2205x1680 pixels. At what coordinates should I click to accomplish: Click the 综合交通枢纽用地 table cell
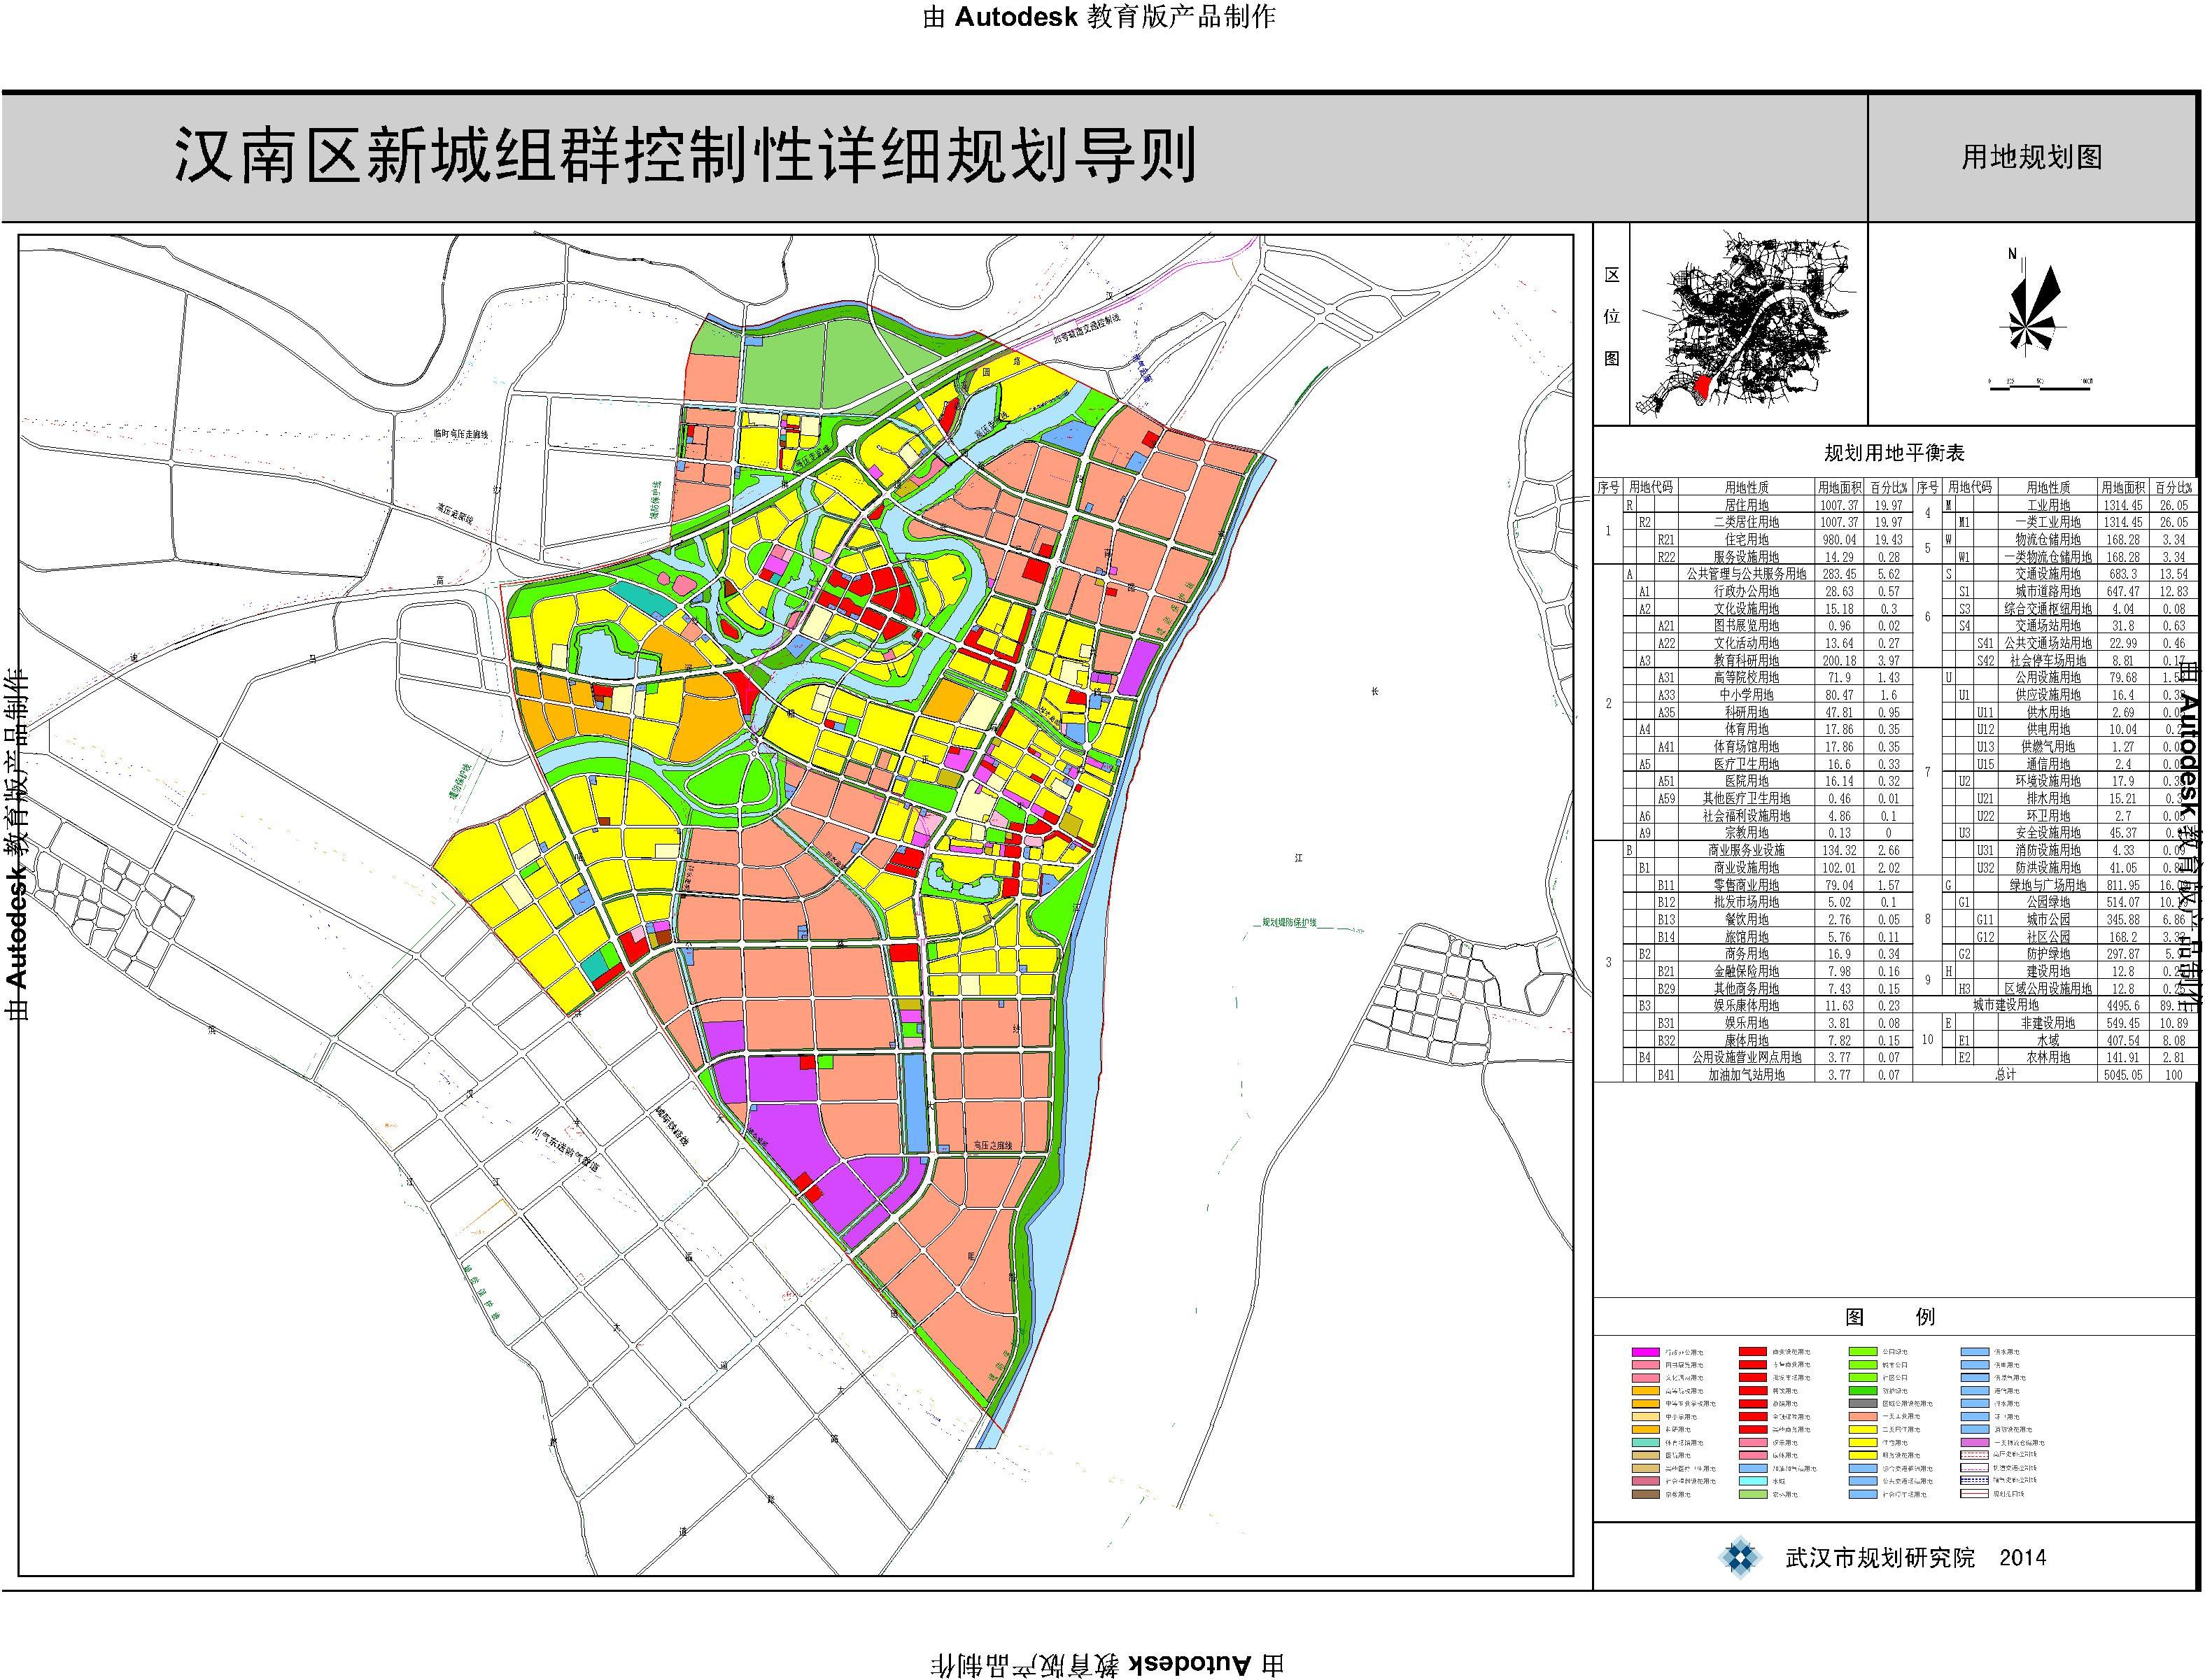click(x=2048, y=608)
